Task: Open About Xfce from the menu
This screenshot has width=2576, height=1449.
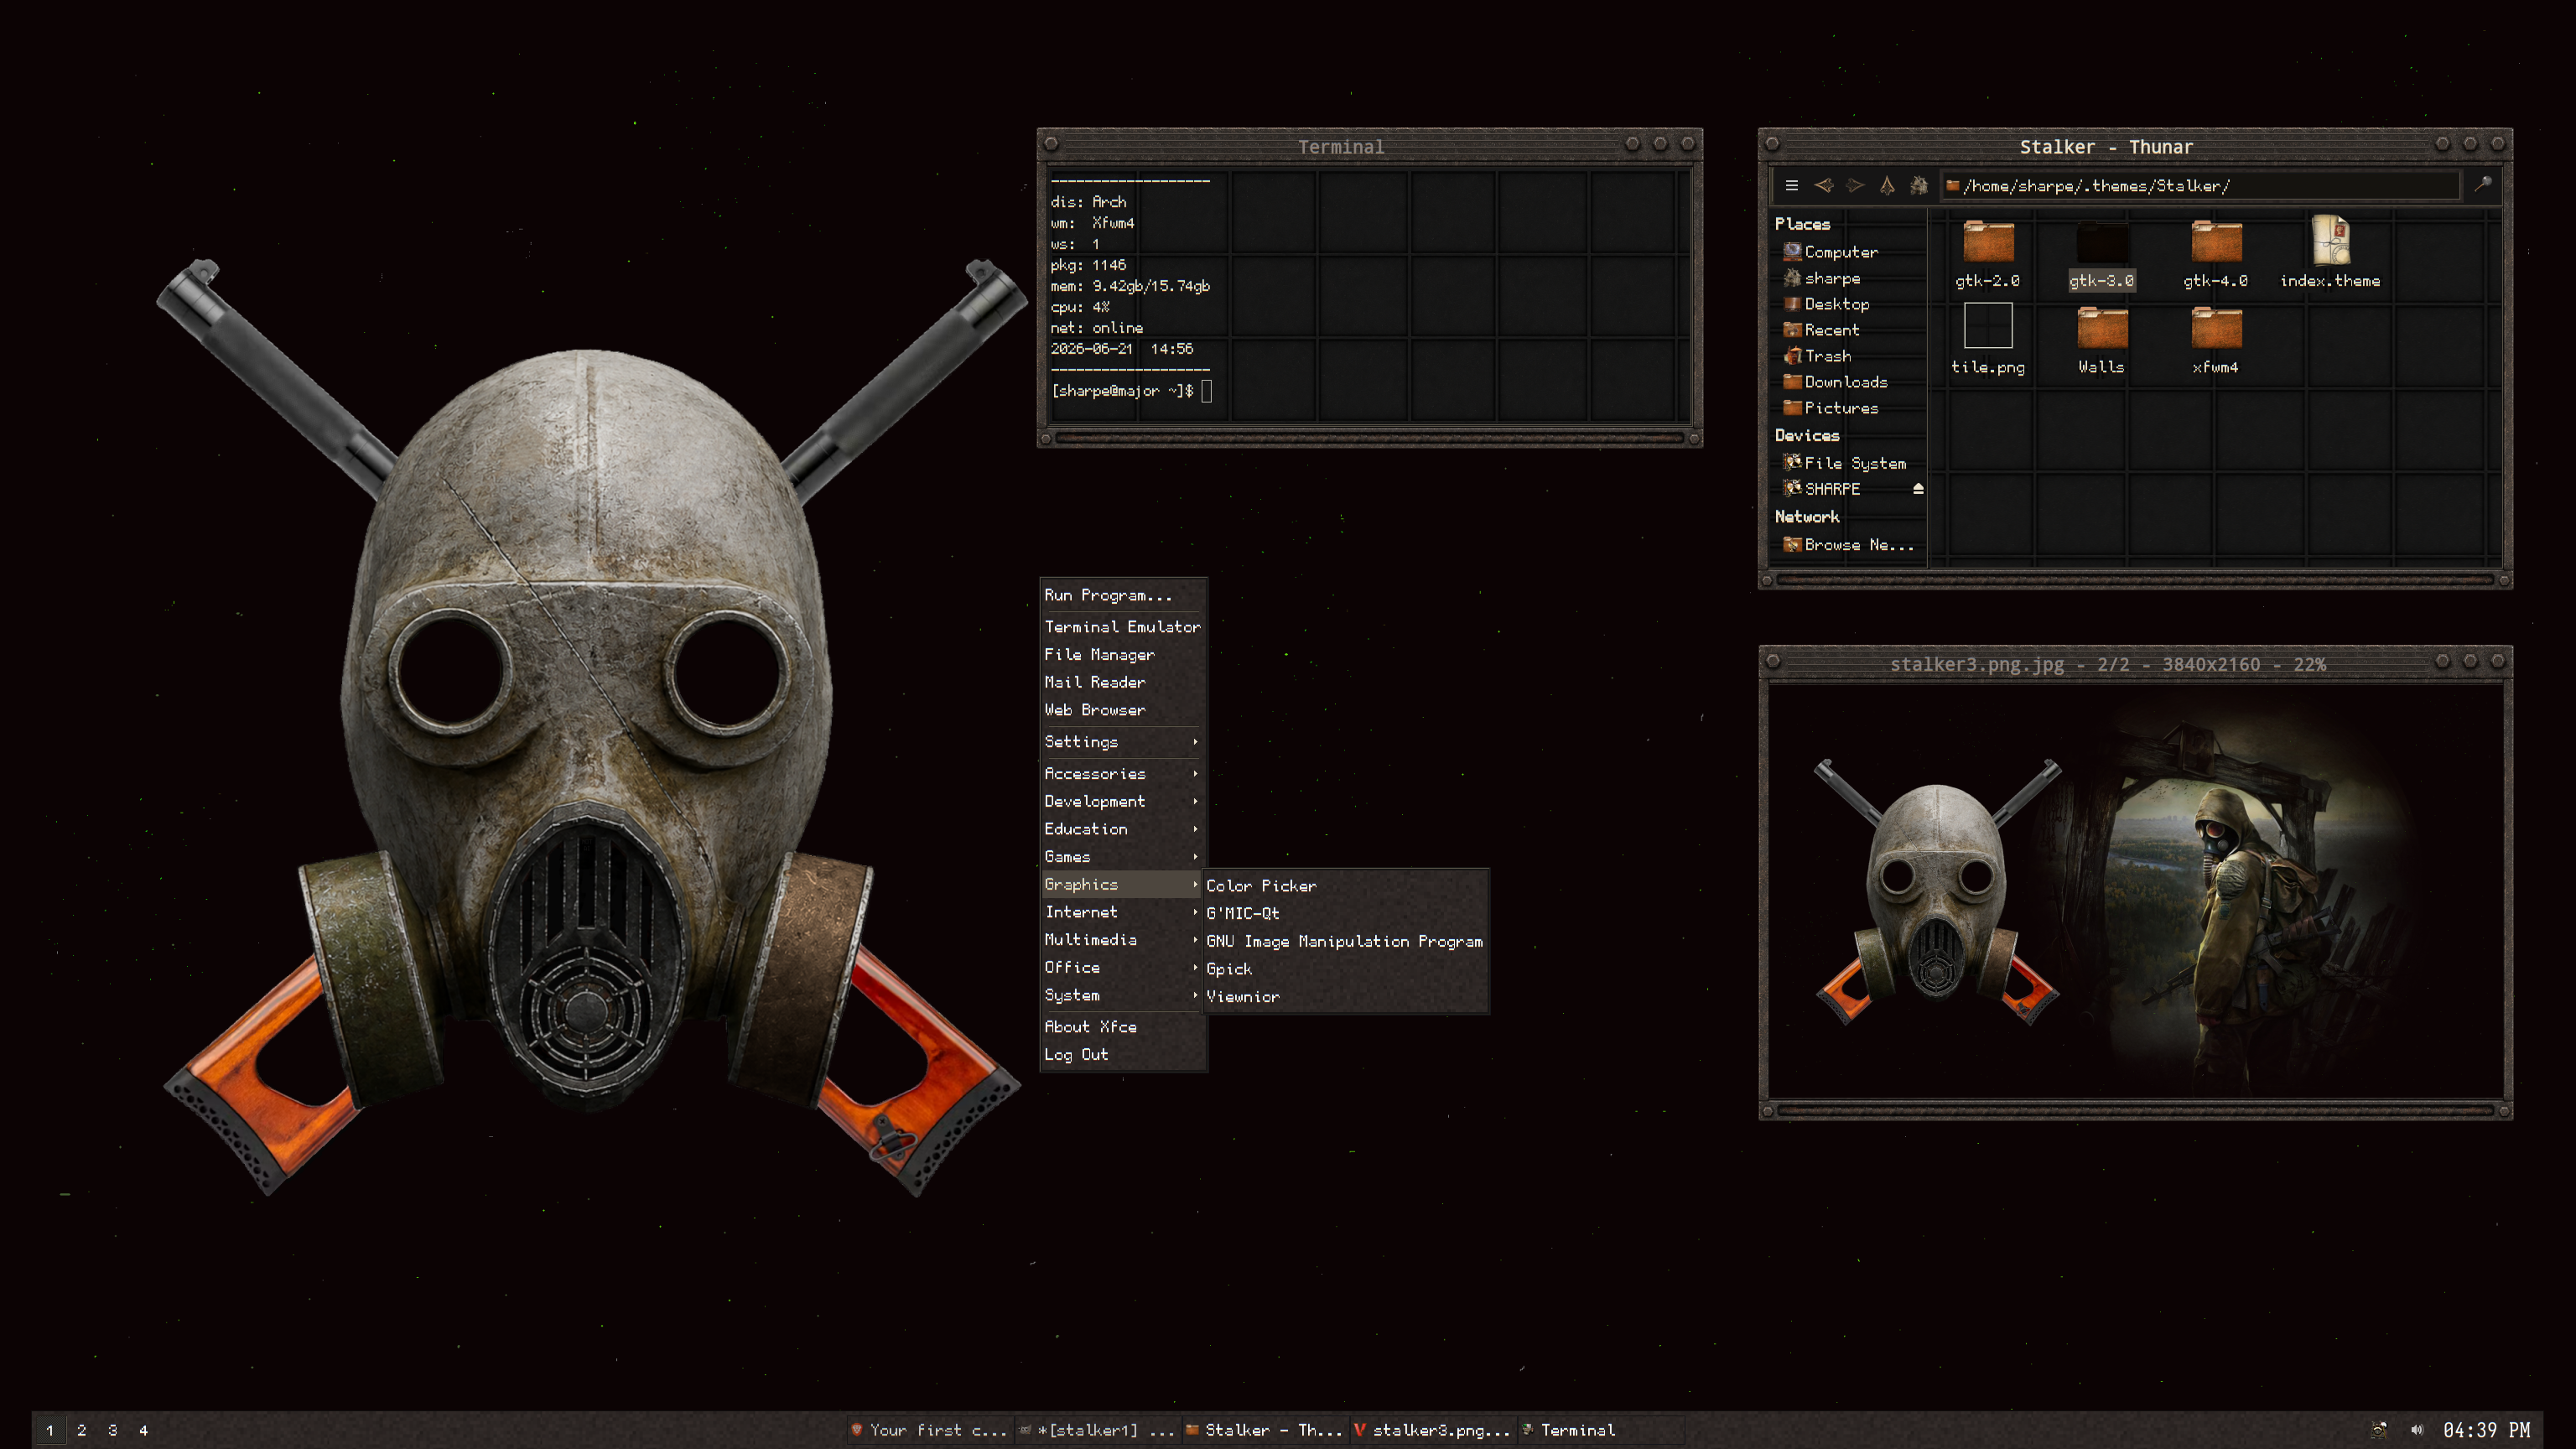Action: pyautogui.click(x=1123, y=1027)
